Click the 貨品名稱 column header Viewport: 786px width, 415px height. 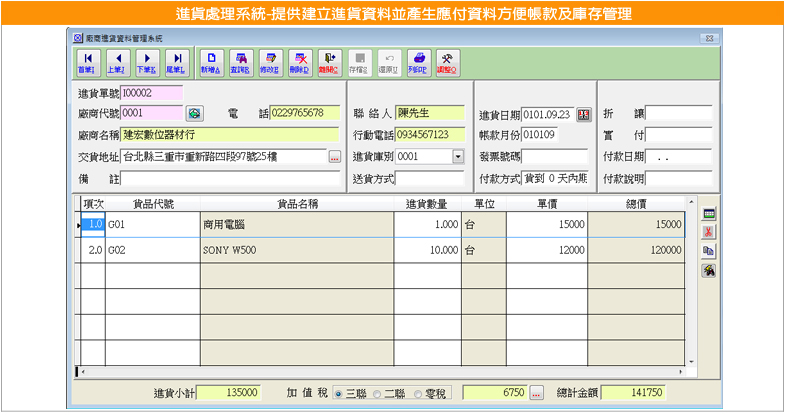click(x=297, y=204)
